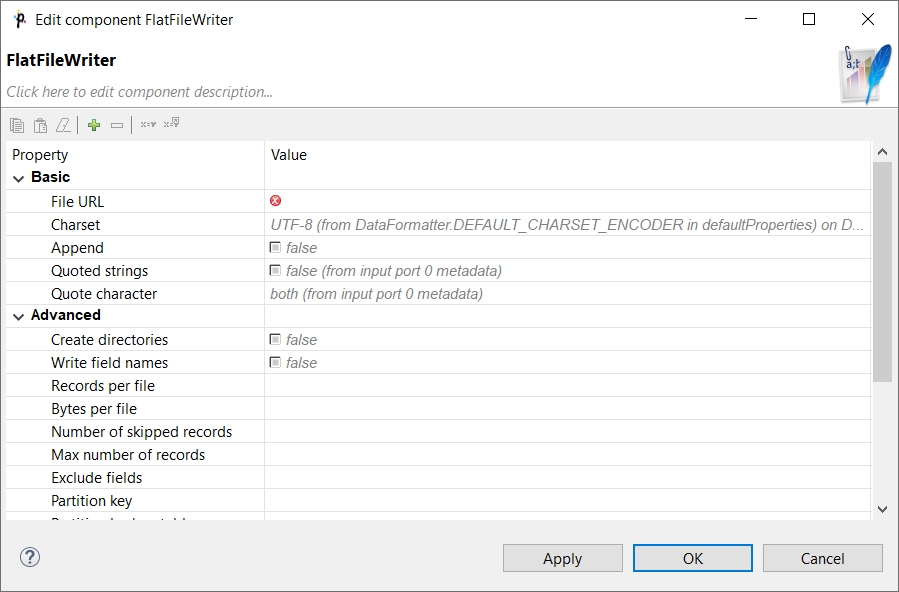The height and width of the screenshot is (592, 899).
Task: Collapse the Advanced property group
Action: point(18,316)
